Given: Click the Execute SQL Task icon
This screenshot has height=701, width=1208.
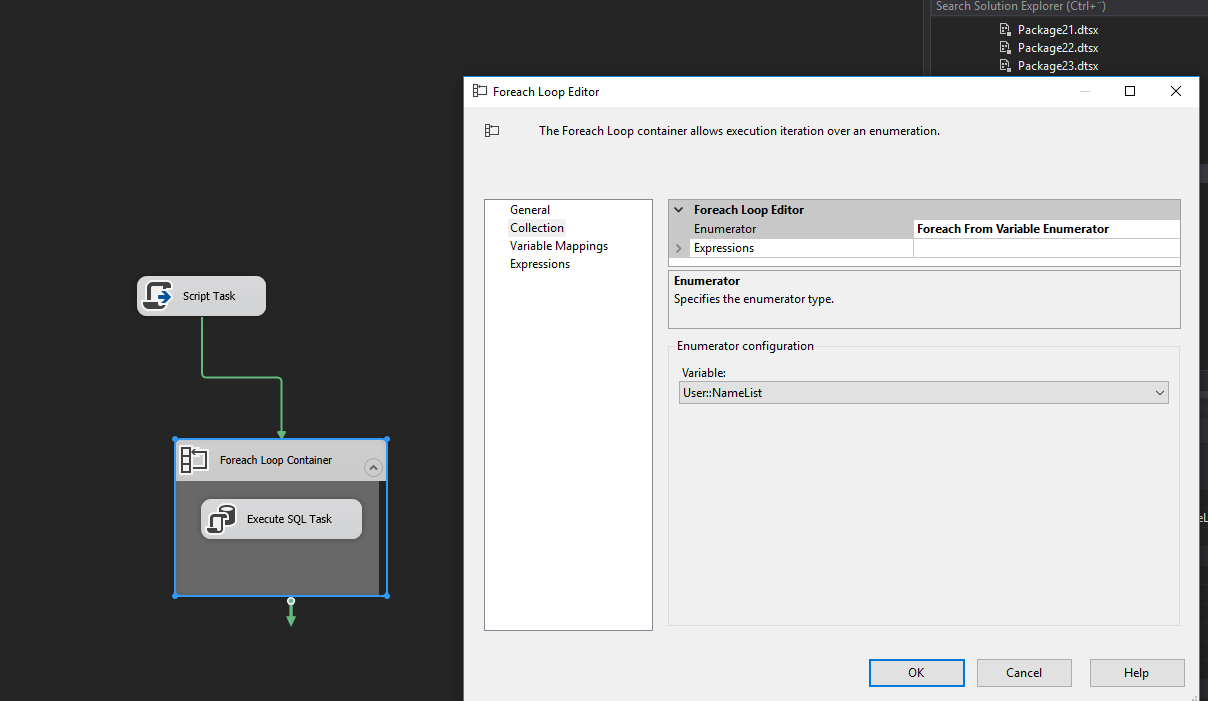Looking at the screenshot, I should point(220,520).
